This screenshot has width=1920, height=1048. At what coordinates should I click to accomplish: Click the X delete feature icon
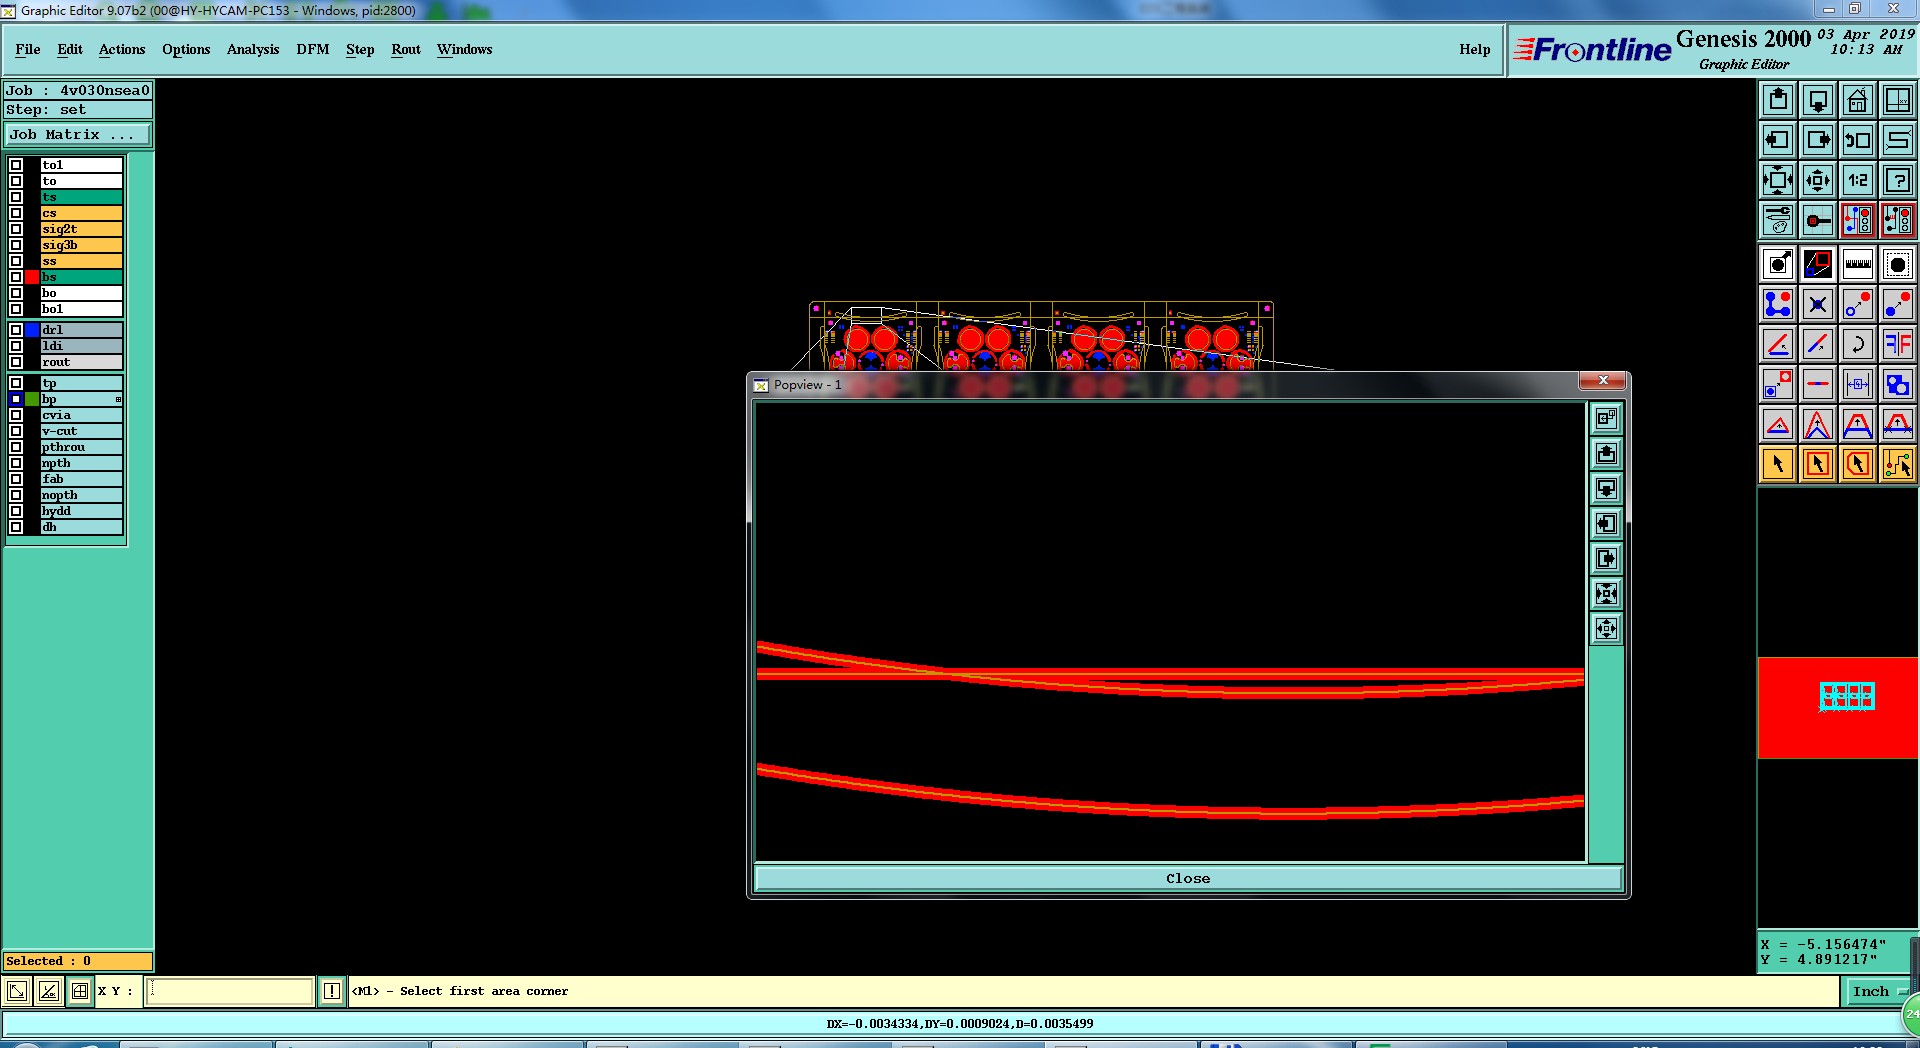(x=1818, y=304)
